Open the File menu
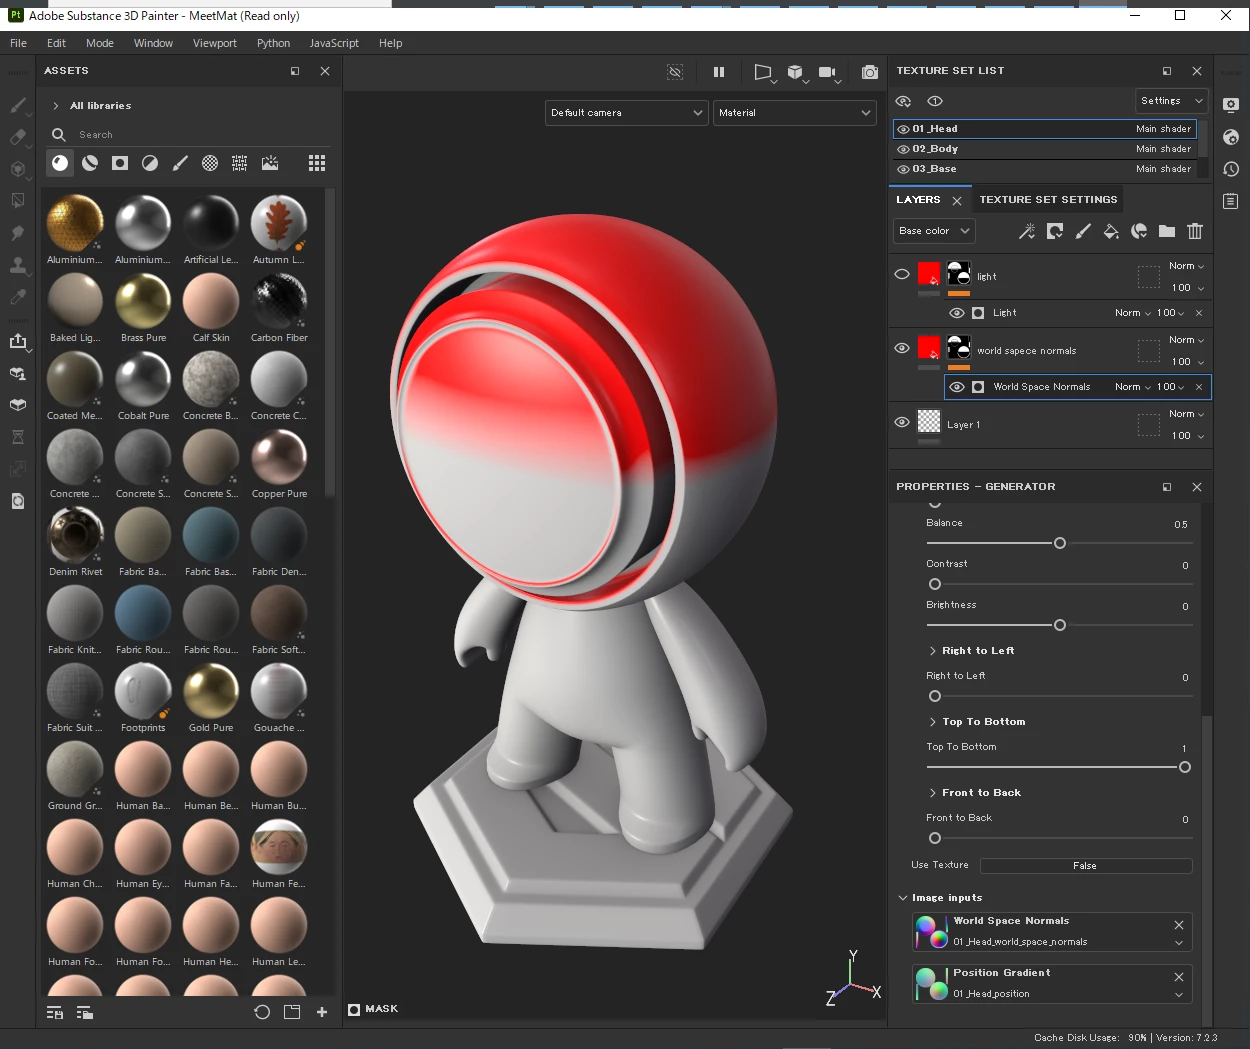Image resolution: width=1250 pixels, height=1049 pixels. tap(18, 43)
